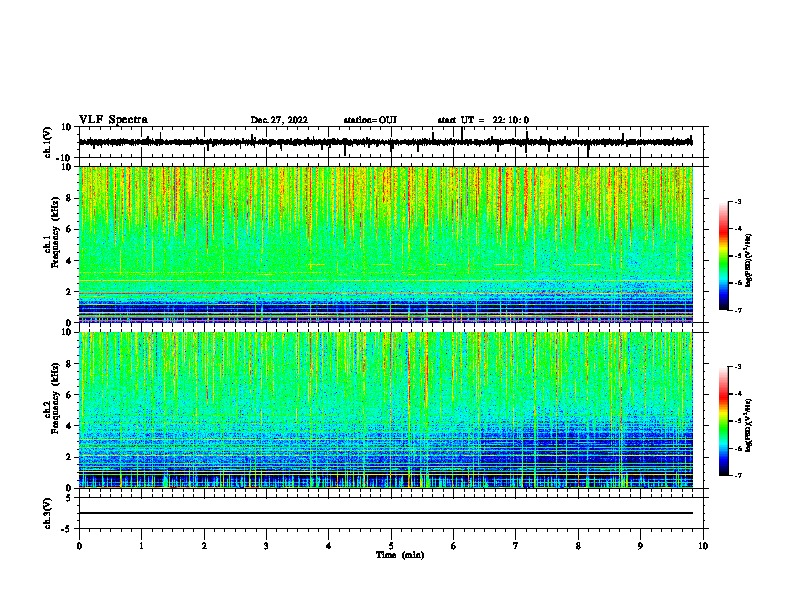Click the date 'Dec. 27, 2022'
This screenshot has width=792, height=612.
(x=279, y=120)
